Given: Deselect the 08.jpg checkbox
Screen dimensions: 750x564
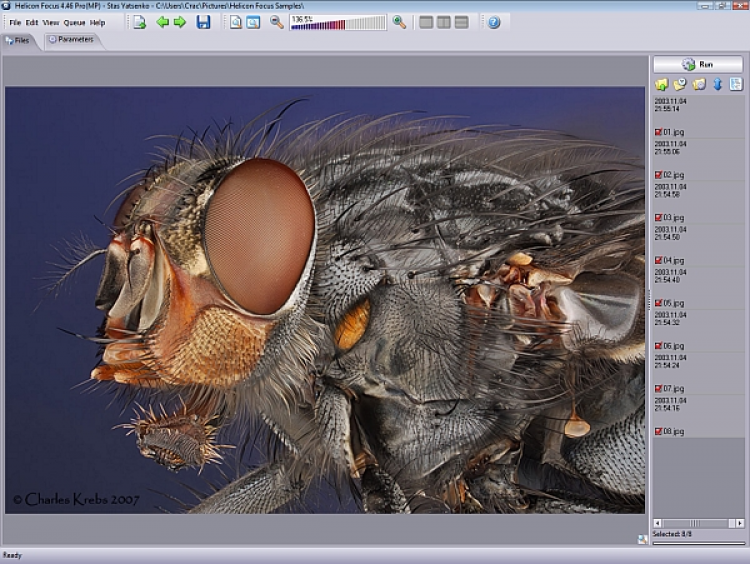Looking at the screenshot, I should pyautogui.click(x=658, y=431).
